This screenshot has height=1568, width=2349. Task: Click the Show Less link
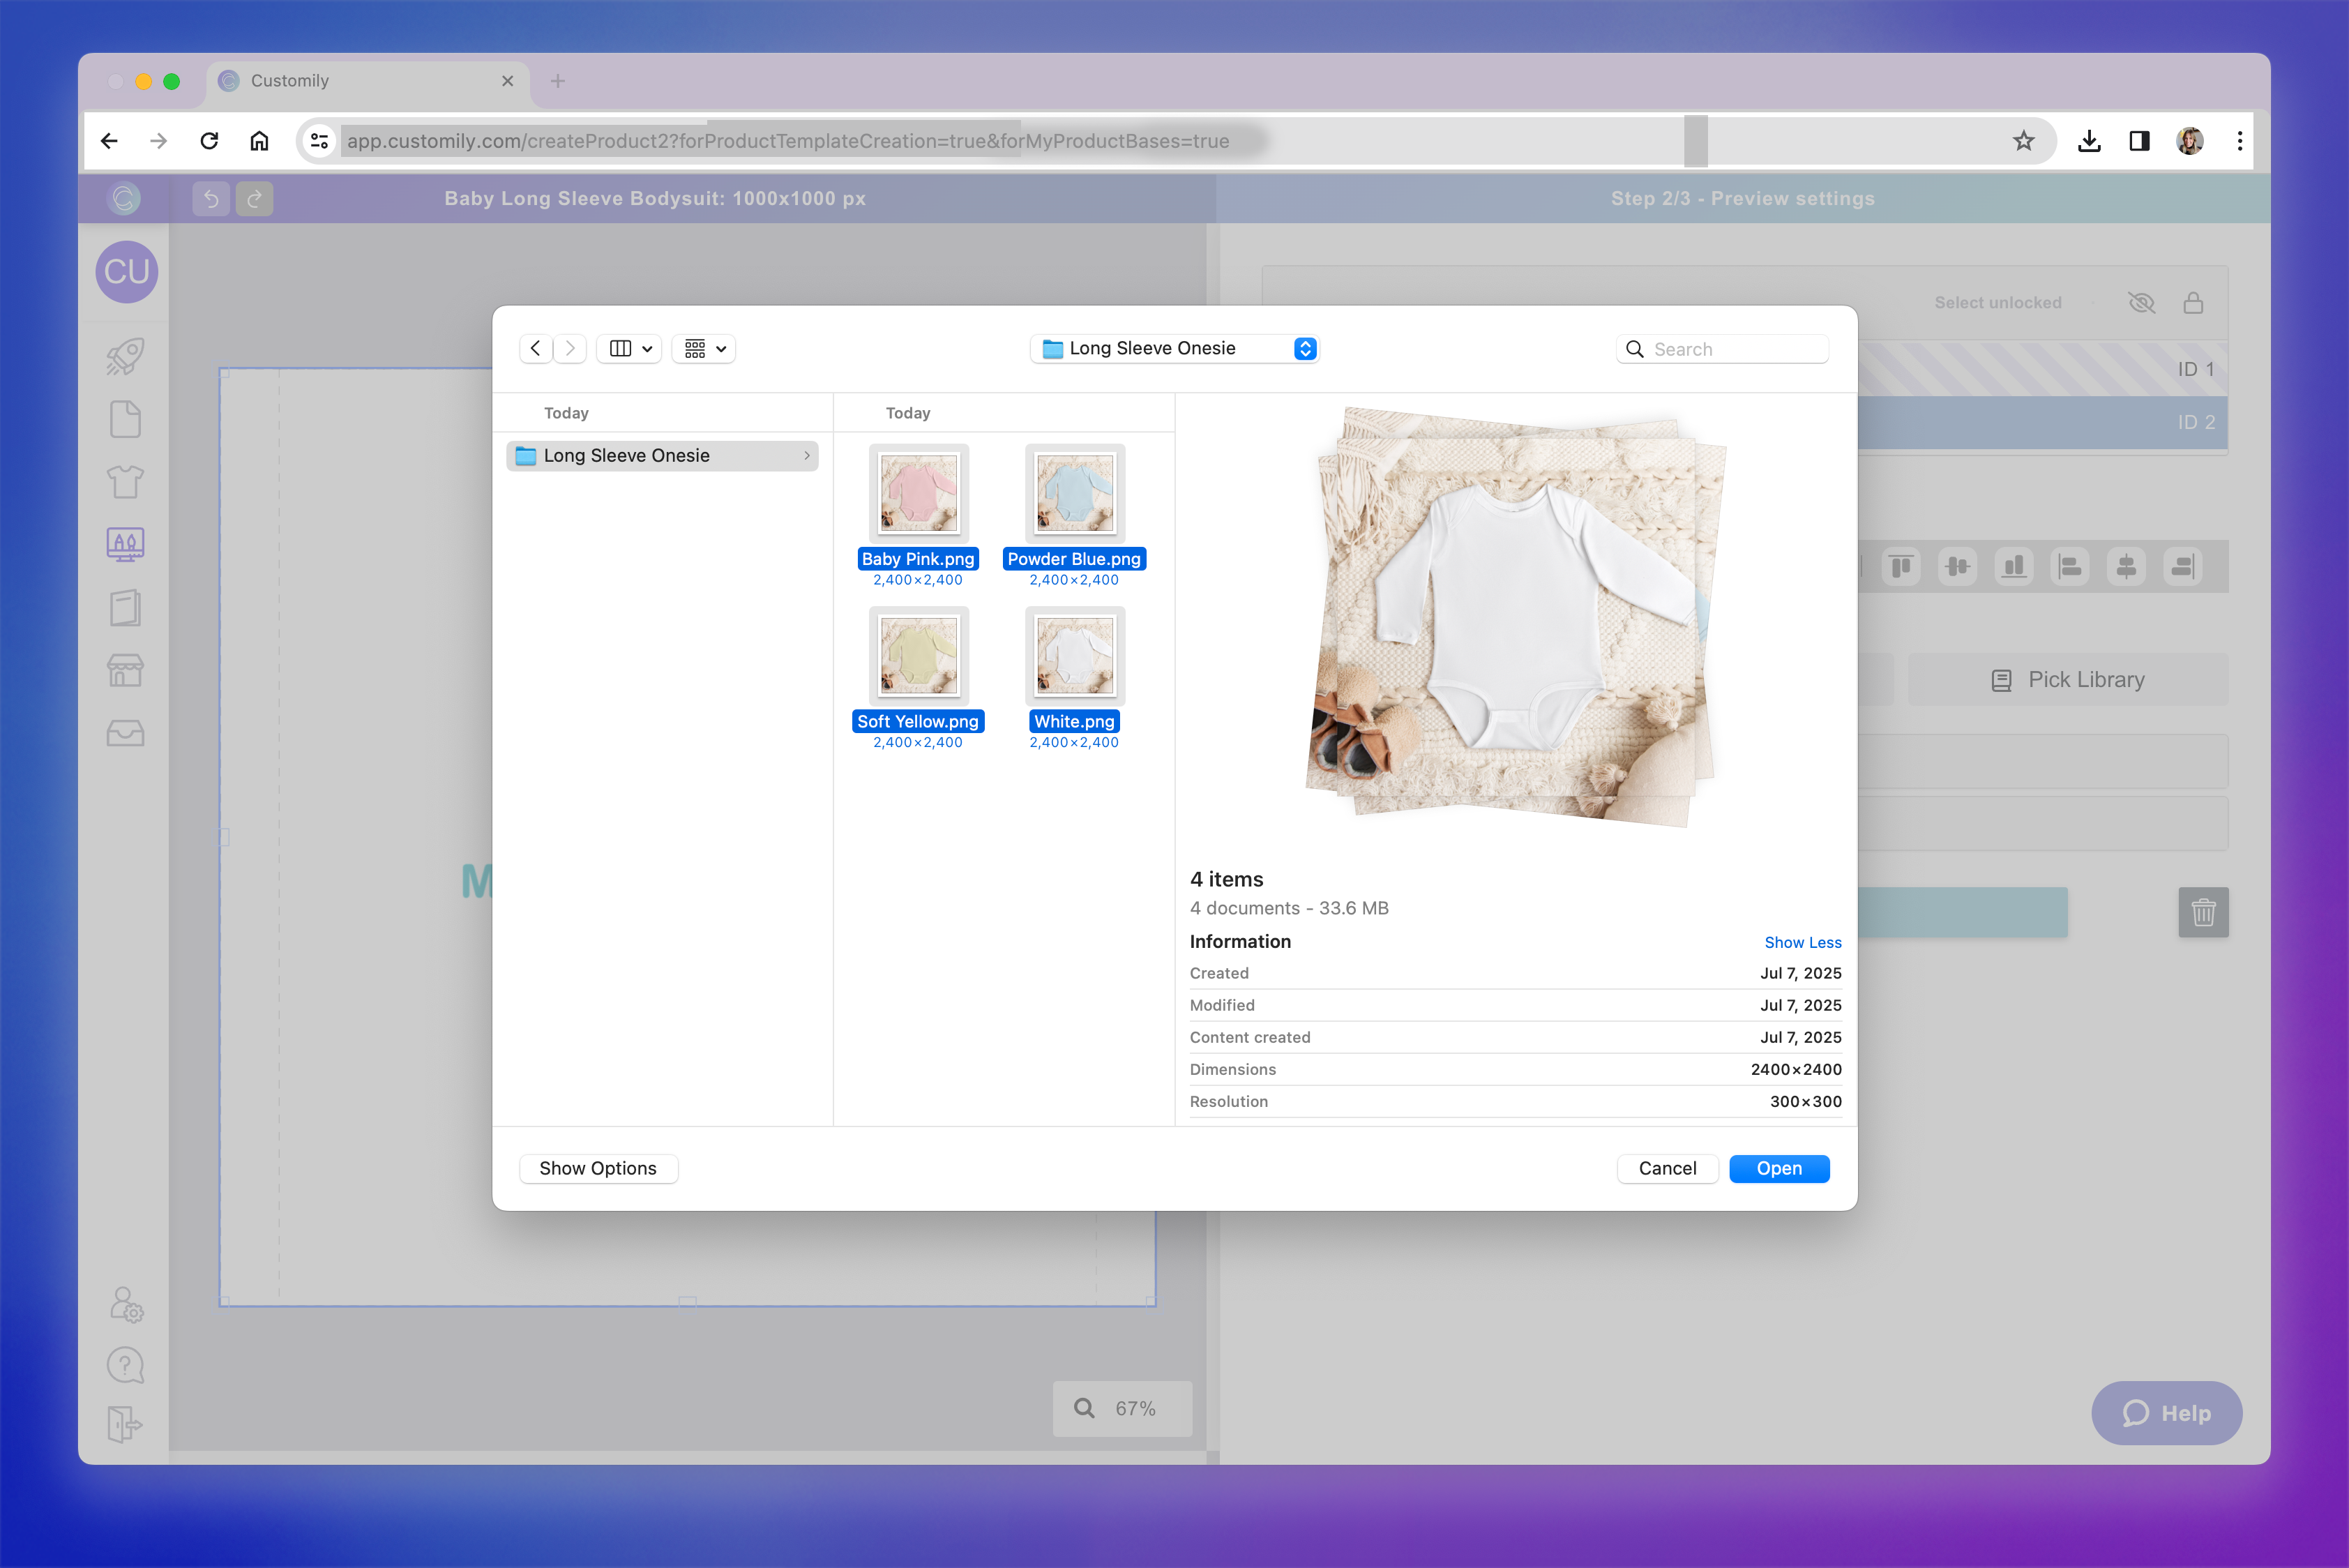(x=1802, y=942)
